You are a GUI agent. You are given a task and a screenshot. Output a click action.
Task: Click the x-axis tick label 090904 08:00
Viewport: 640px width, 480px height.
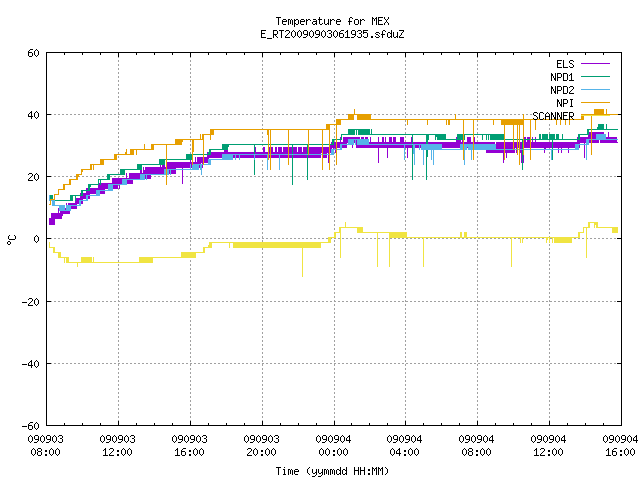pyautogui.click(x=476, y=446)
